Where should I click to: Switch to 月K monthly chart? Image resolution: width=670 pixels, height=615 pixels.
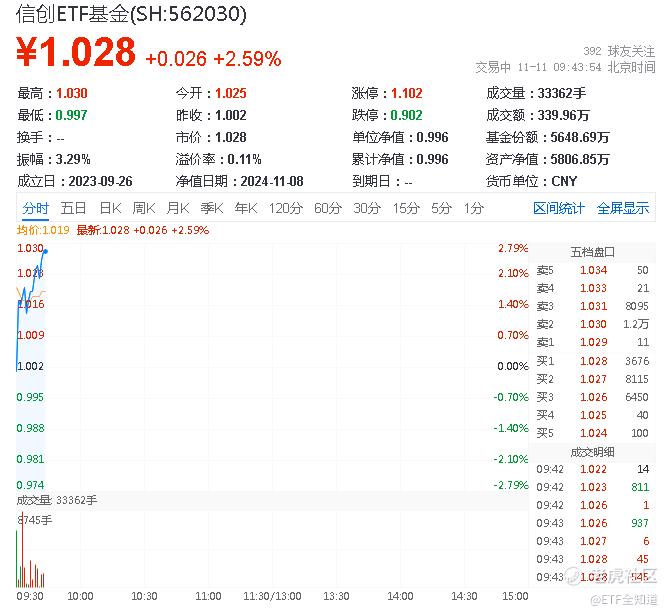178,208
